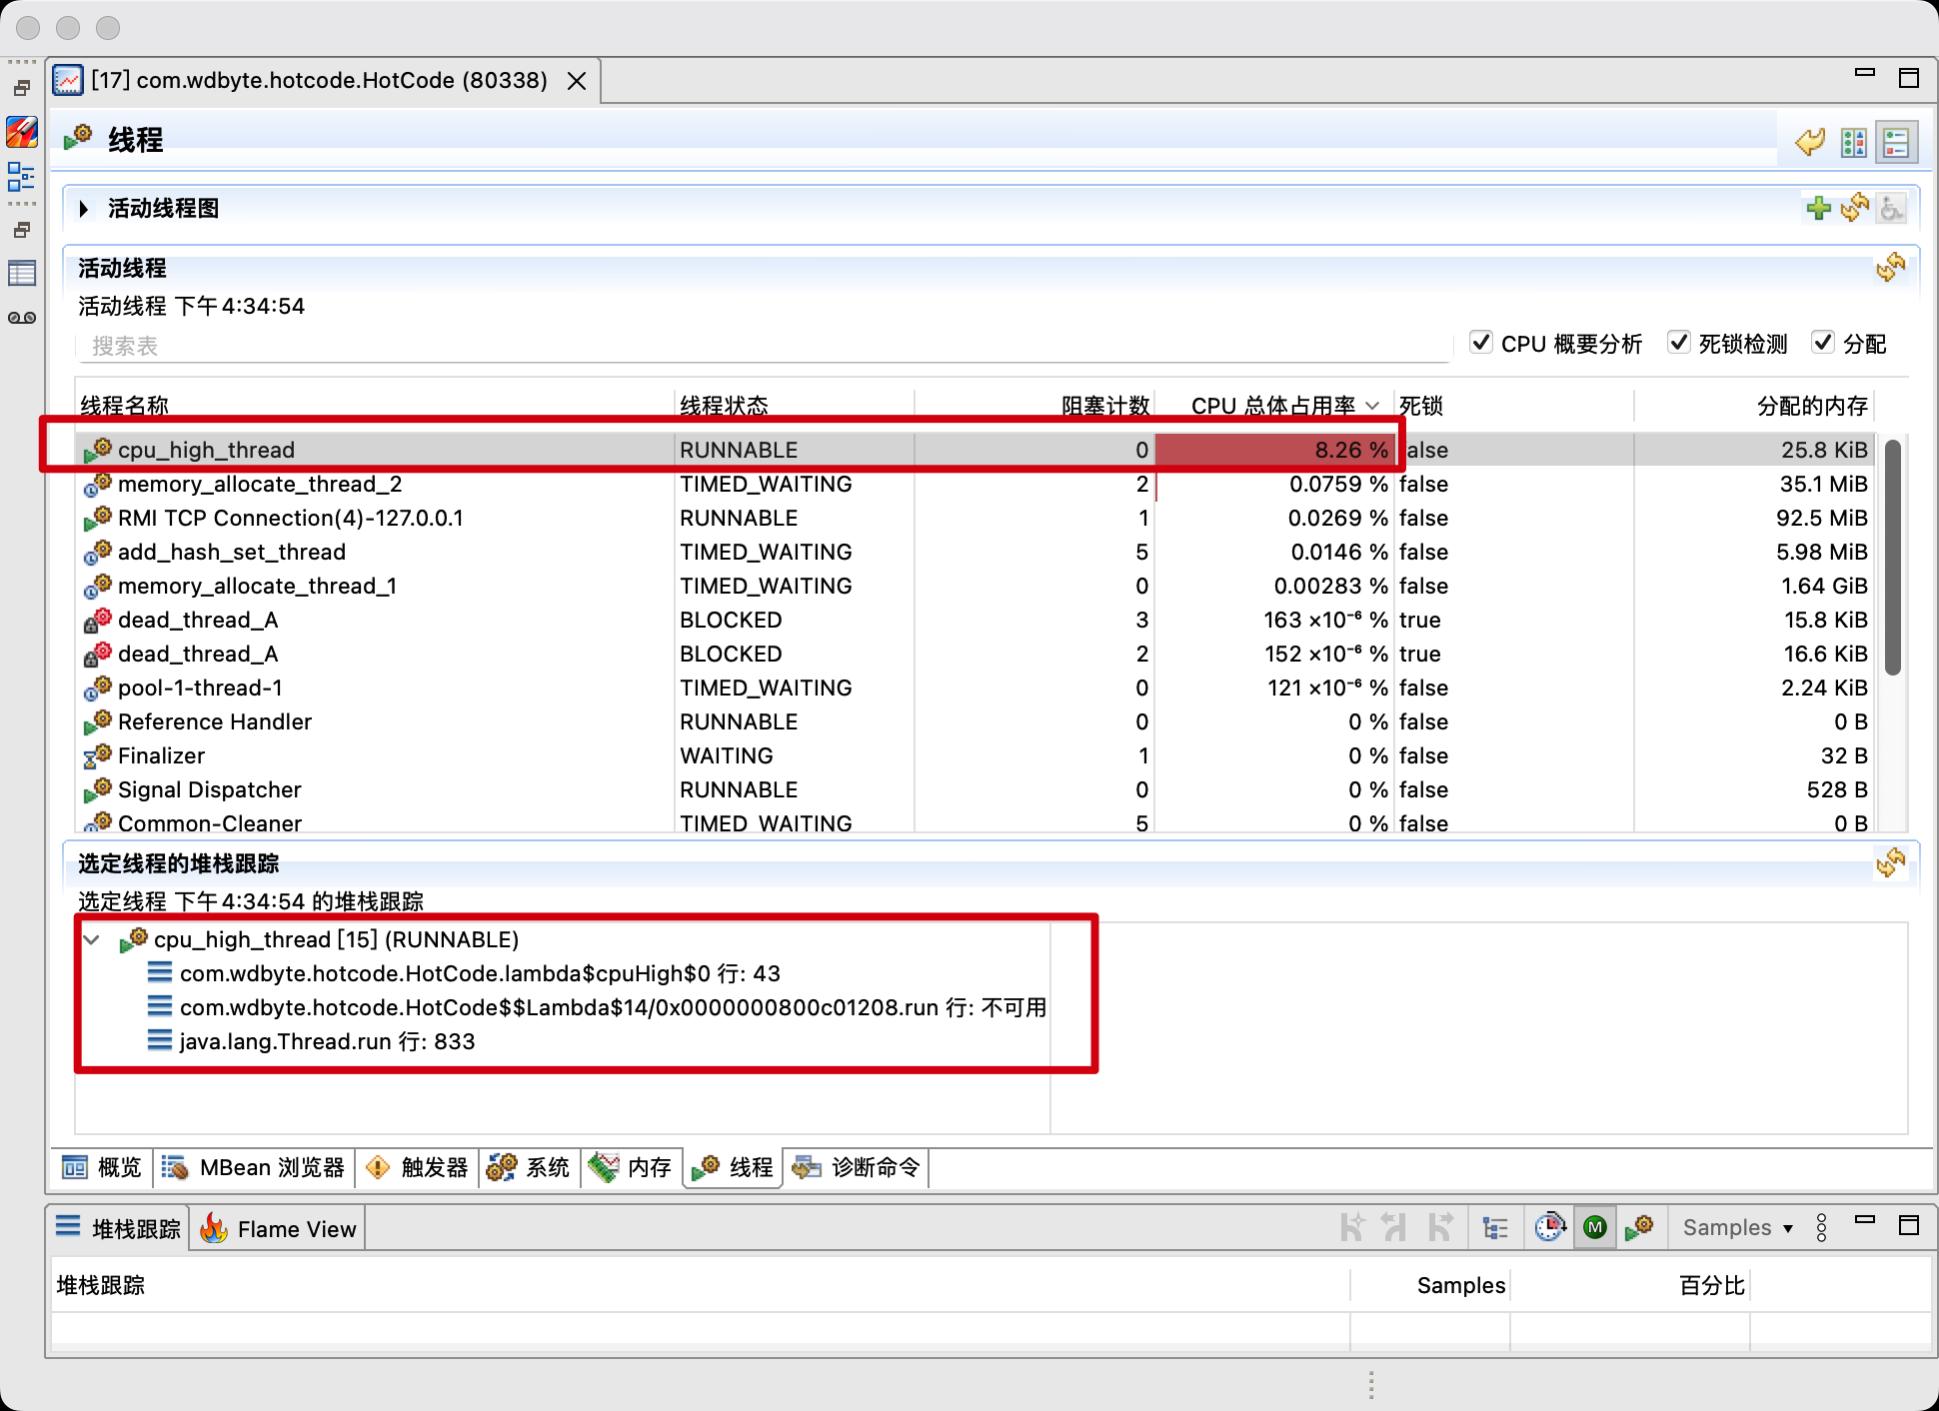The width and height of the screenshot is (1939, 1411).
Task: Click the yellow back arrow icon near page title
Action: tap(1809, 142)
